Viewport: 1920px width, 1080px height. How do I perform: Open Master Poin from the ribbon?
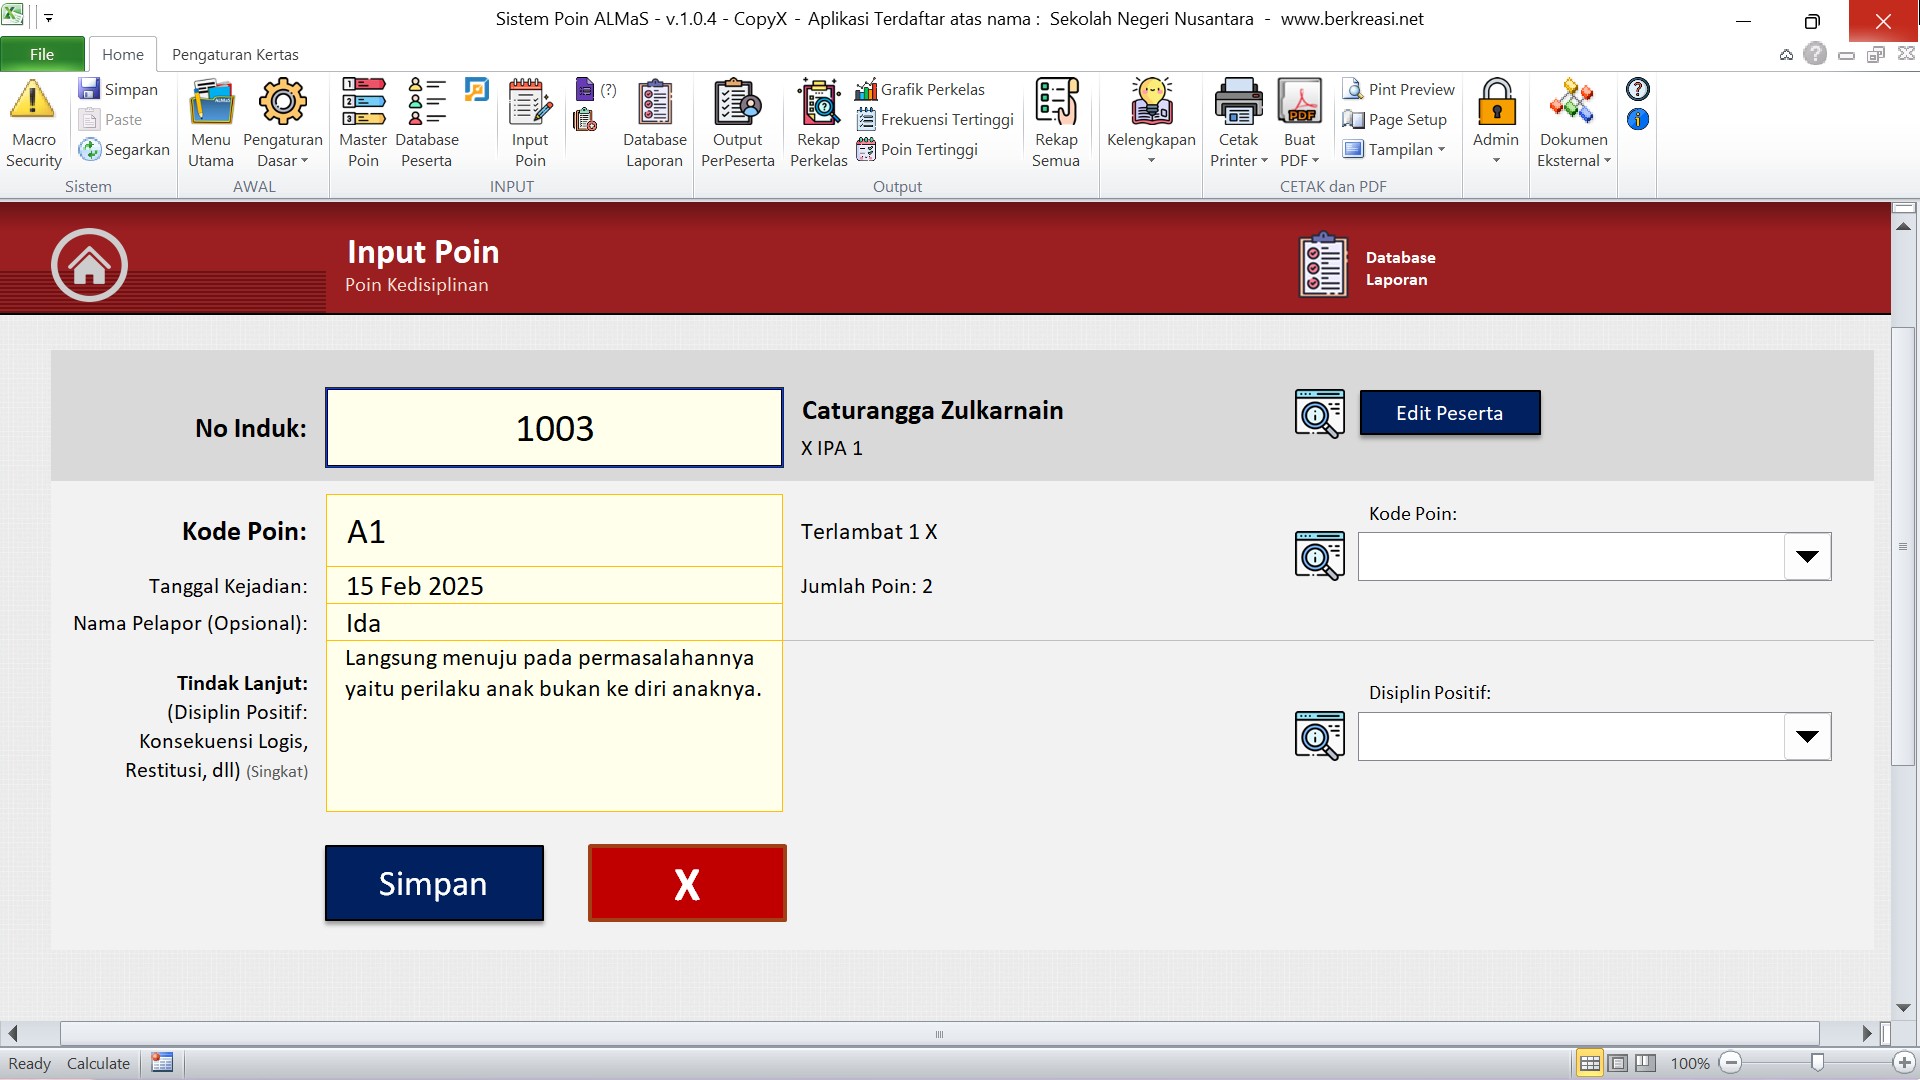click(363, 101)
